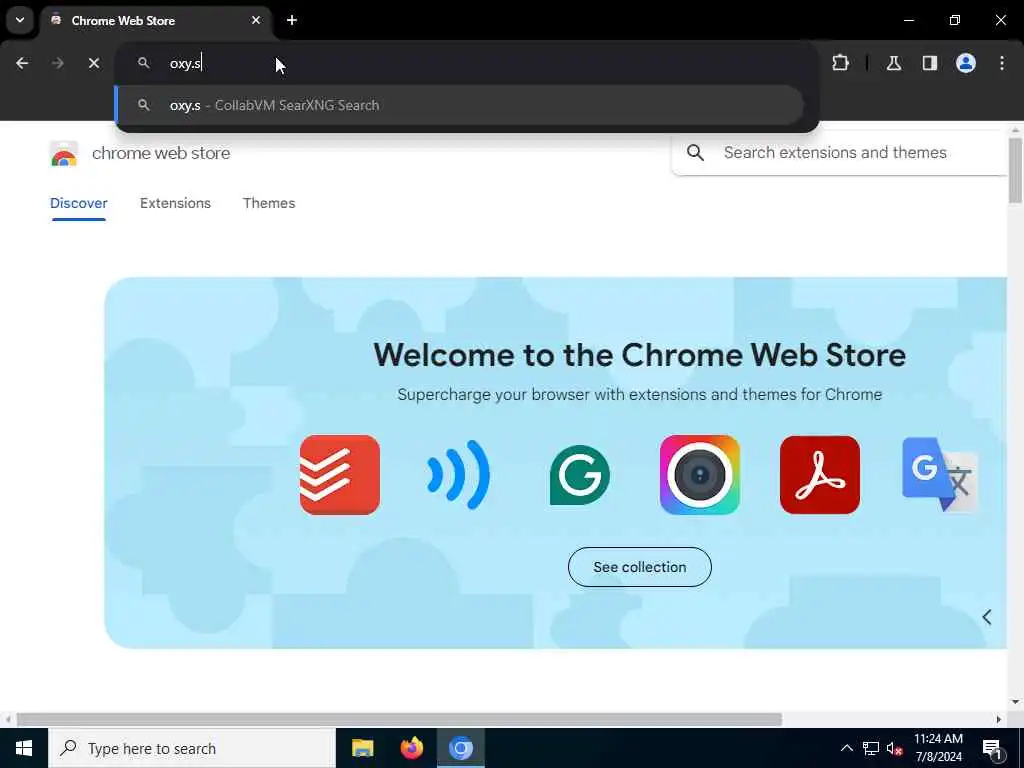The height and width of the screenshot is (768, 1024).
Task: Click the Chromium taskbar icon
Action: pyautogui.click(x=460, y=748)
